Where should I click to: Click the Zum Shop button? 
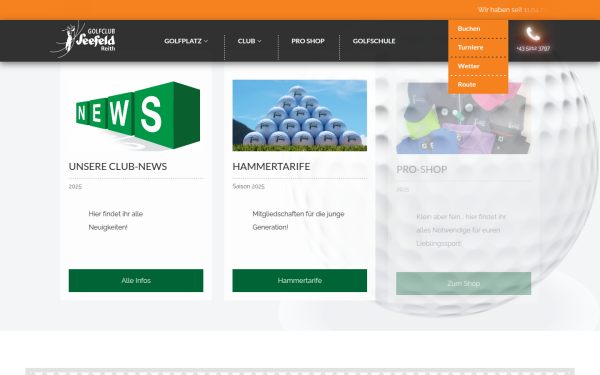click(x=463, y=284)
